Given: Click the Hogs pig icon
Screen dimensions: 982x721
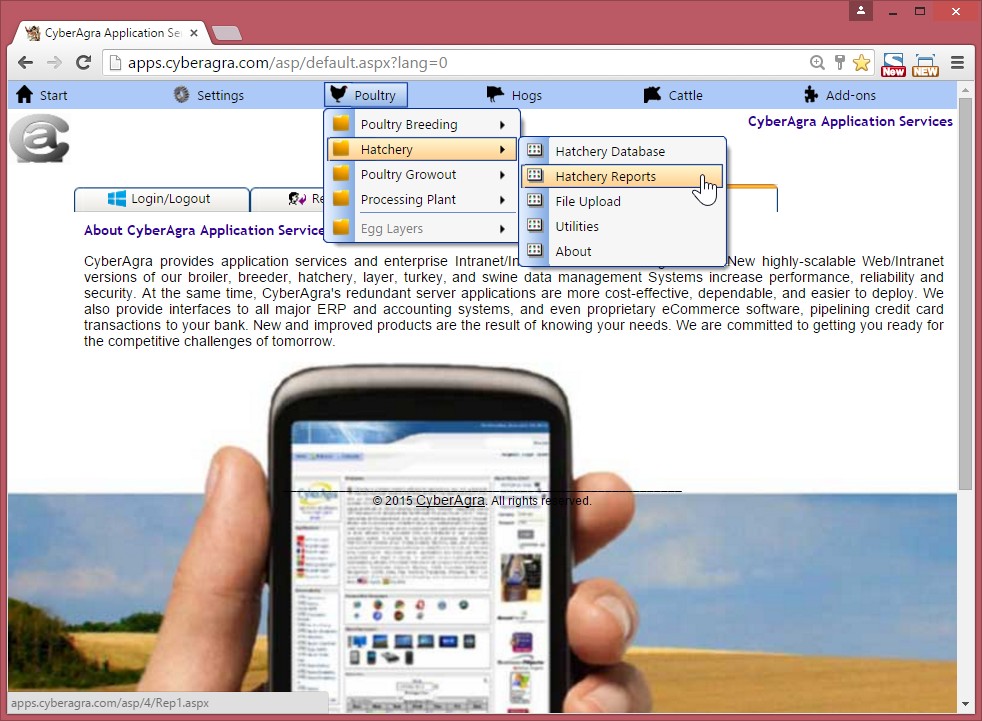Looking at the screenshot, I should [x=495, y=95].
